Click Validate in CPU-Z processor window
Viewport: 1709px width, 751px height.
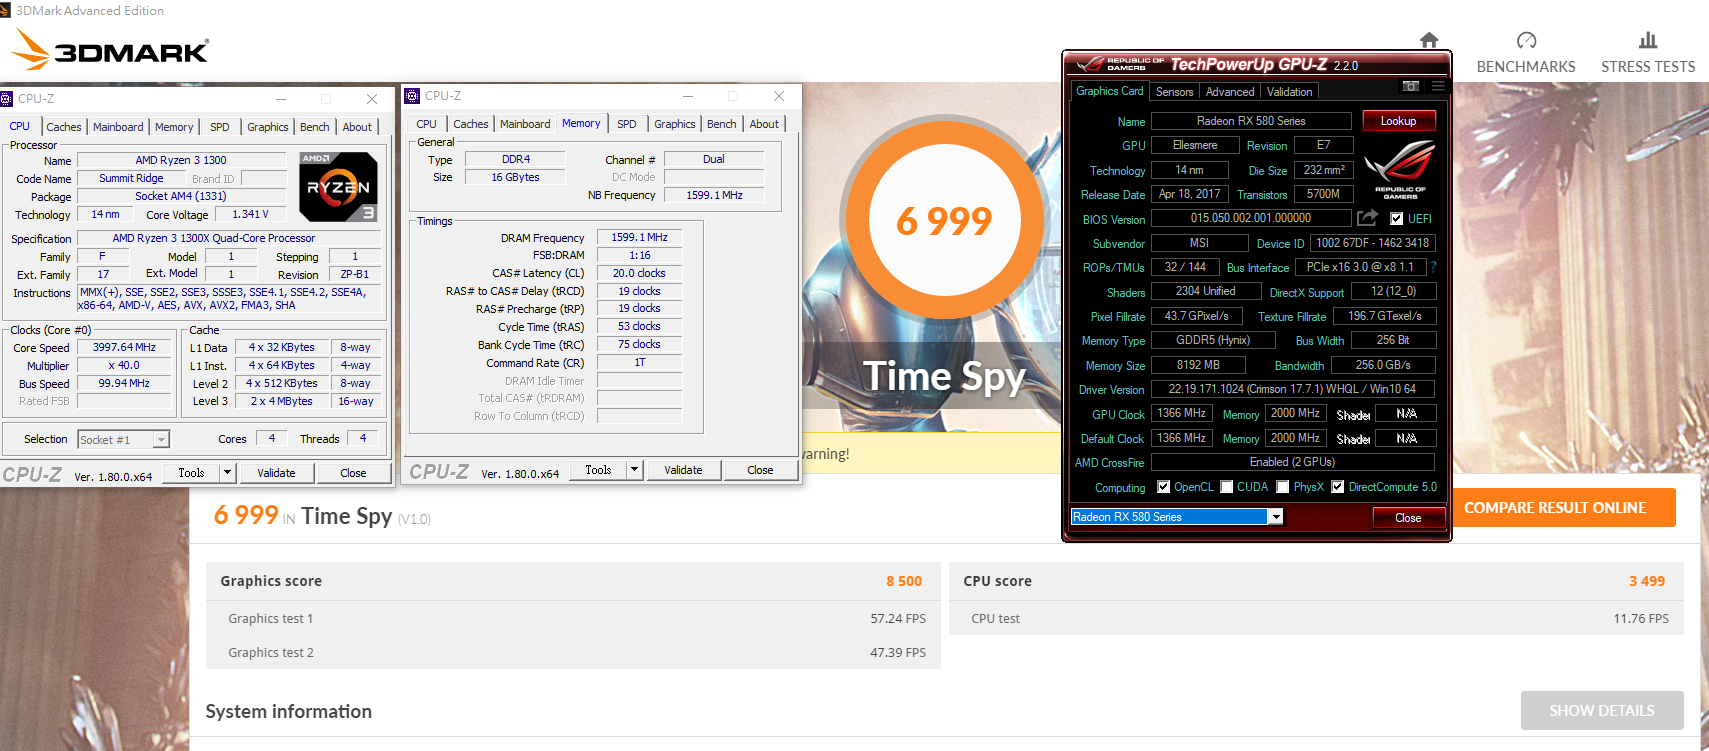pos(276,473)
